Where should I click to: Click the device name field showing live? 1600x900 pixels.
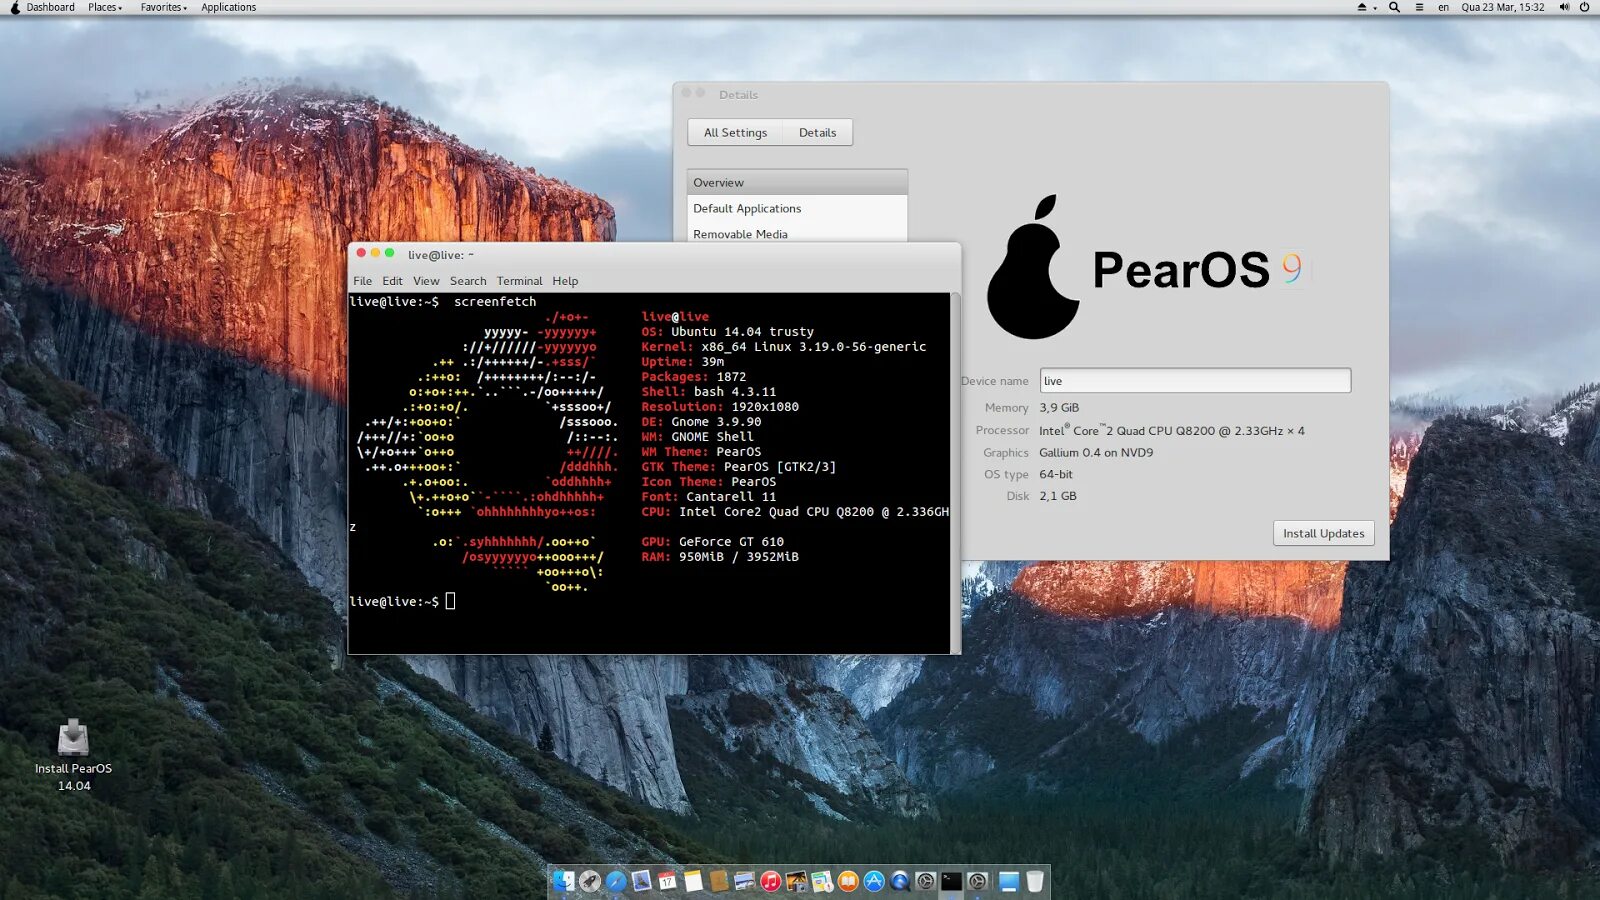click(1194, 380)
